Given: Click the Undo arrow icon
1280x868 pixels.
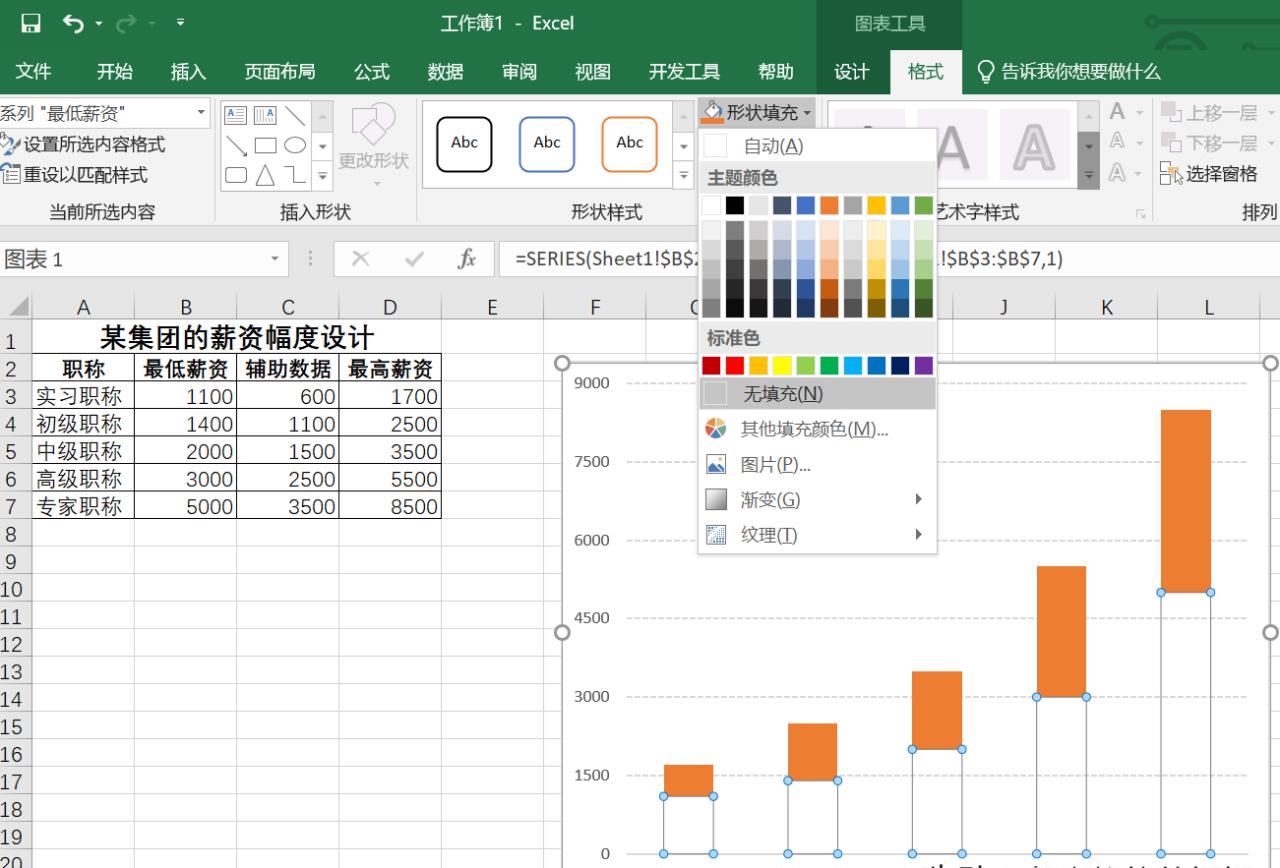Looking at the screenshot, I should pos(72,22).
